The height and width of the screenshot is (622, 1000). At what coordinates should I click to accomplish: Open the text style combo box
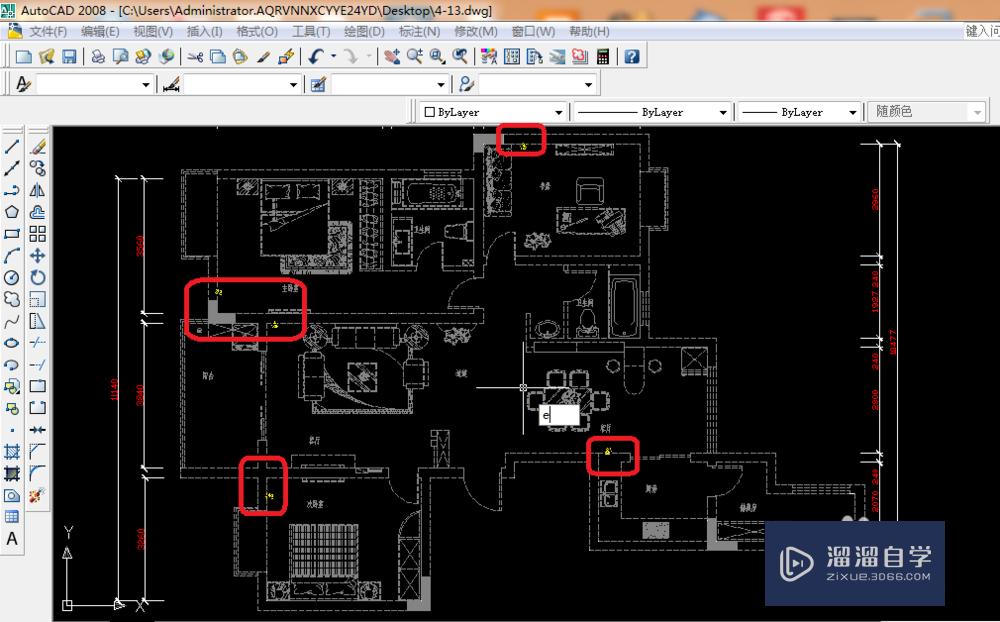(94, 84)
